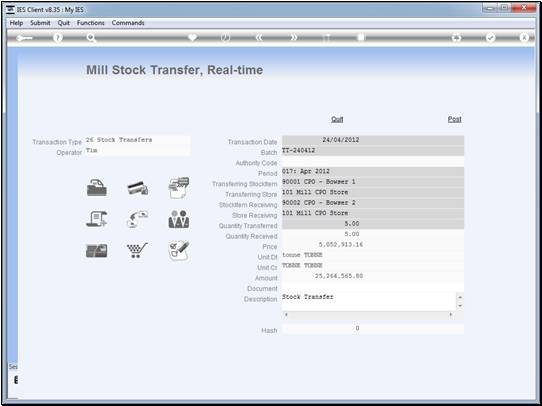The height and width of the screenshot is (406, 542).
Task: Click the Quit link above the form
Action: [337, 119]
